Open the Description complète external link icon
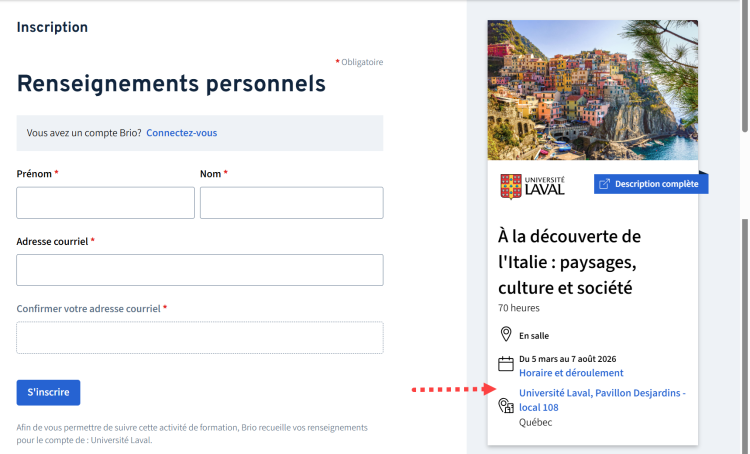The width and height of the screenshot is (750, 454). [x=604, y=184]
